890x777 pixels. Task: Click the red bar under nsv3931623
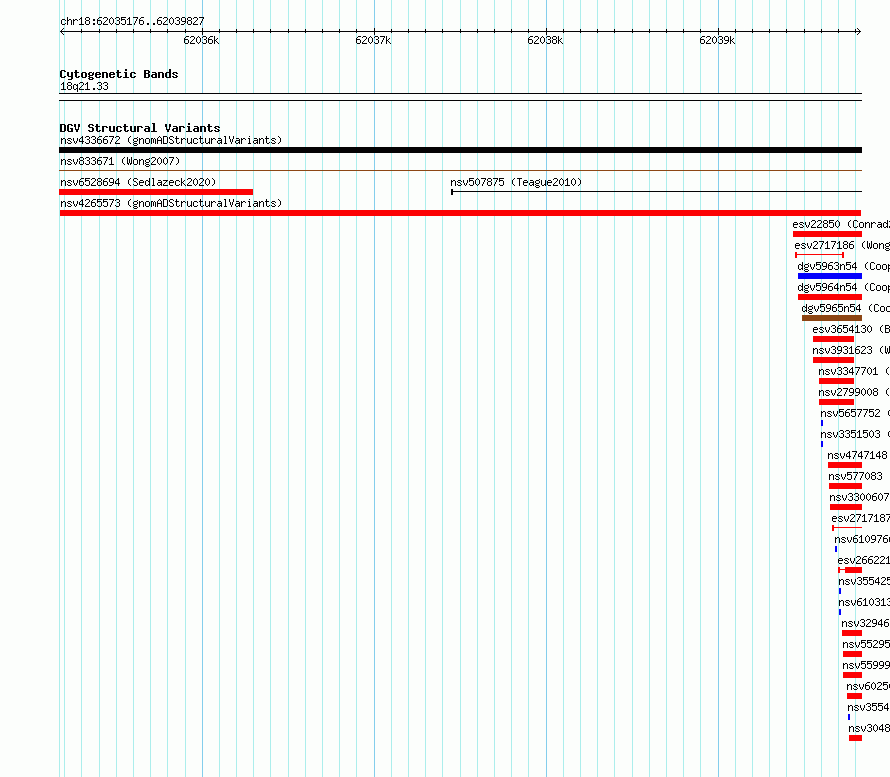click(833, 360)
